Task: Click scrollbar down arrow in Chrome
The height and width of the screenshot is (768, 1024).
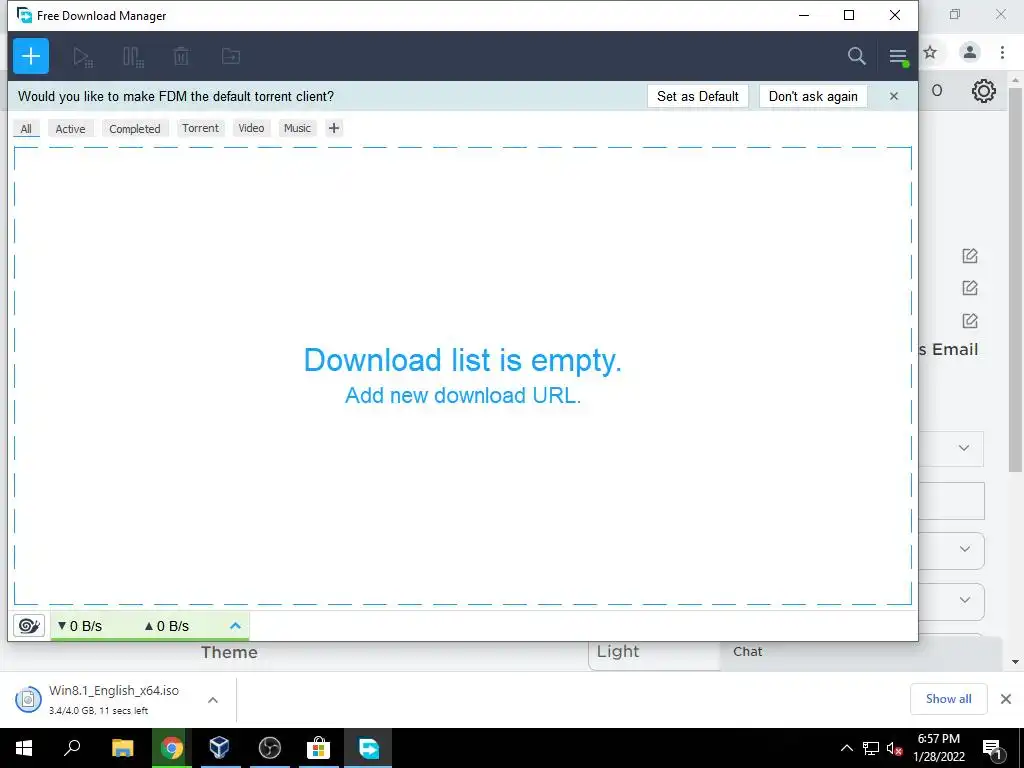Action: pyautogui.click(x=1015, y=662)
